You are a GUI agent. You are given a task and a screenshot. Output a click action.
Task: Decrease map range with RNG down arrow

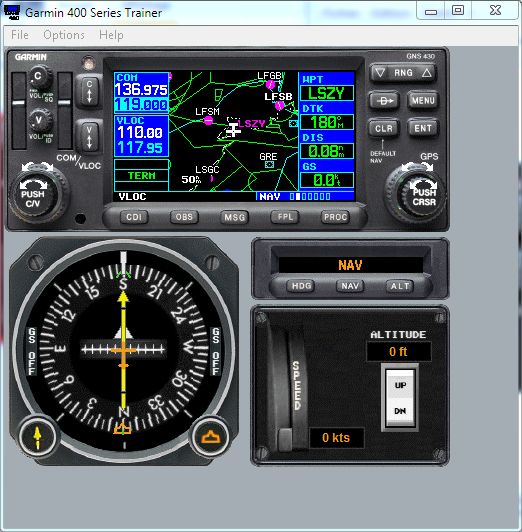coord(380,73)
